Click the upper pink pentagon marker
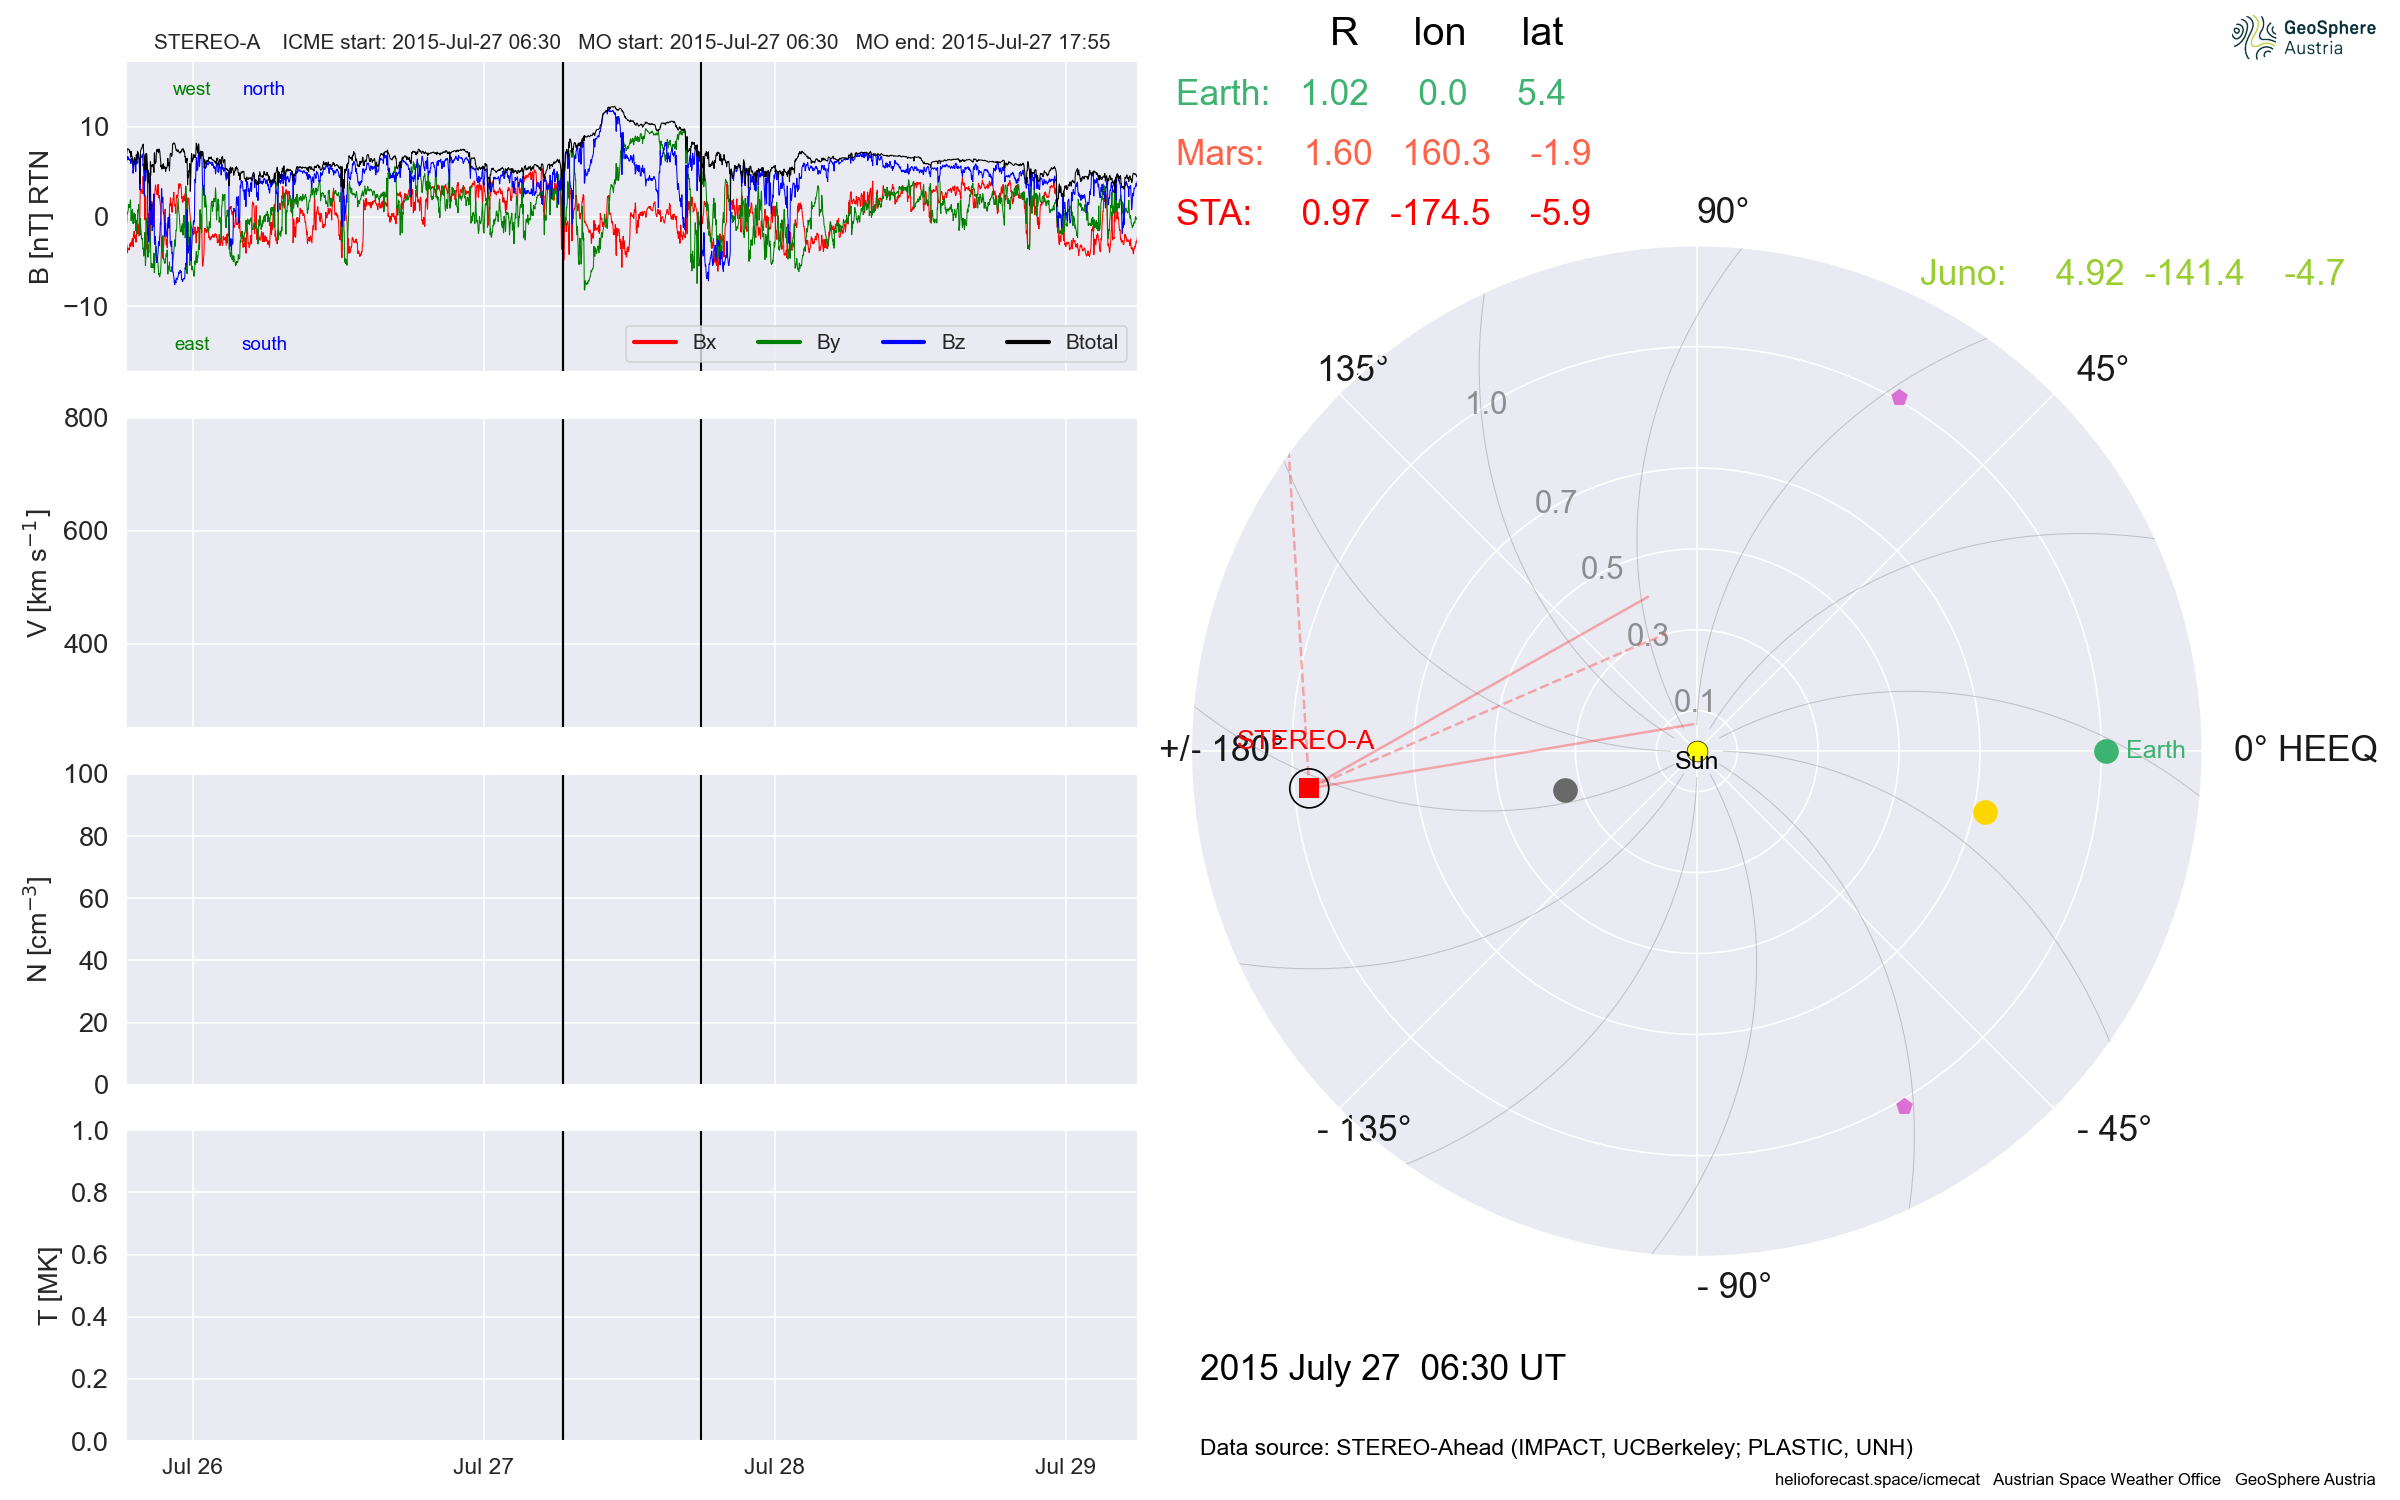The height and width of the screenshot is (1500, 2400). [1899, 398]
